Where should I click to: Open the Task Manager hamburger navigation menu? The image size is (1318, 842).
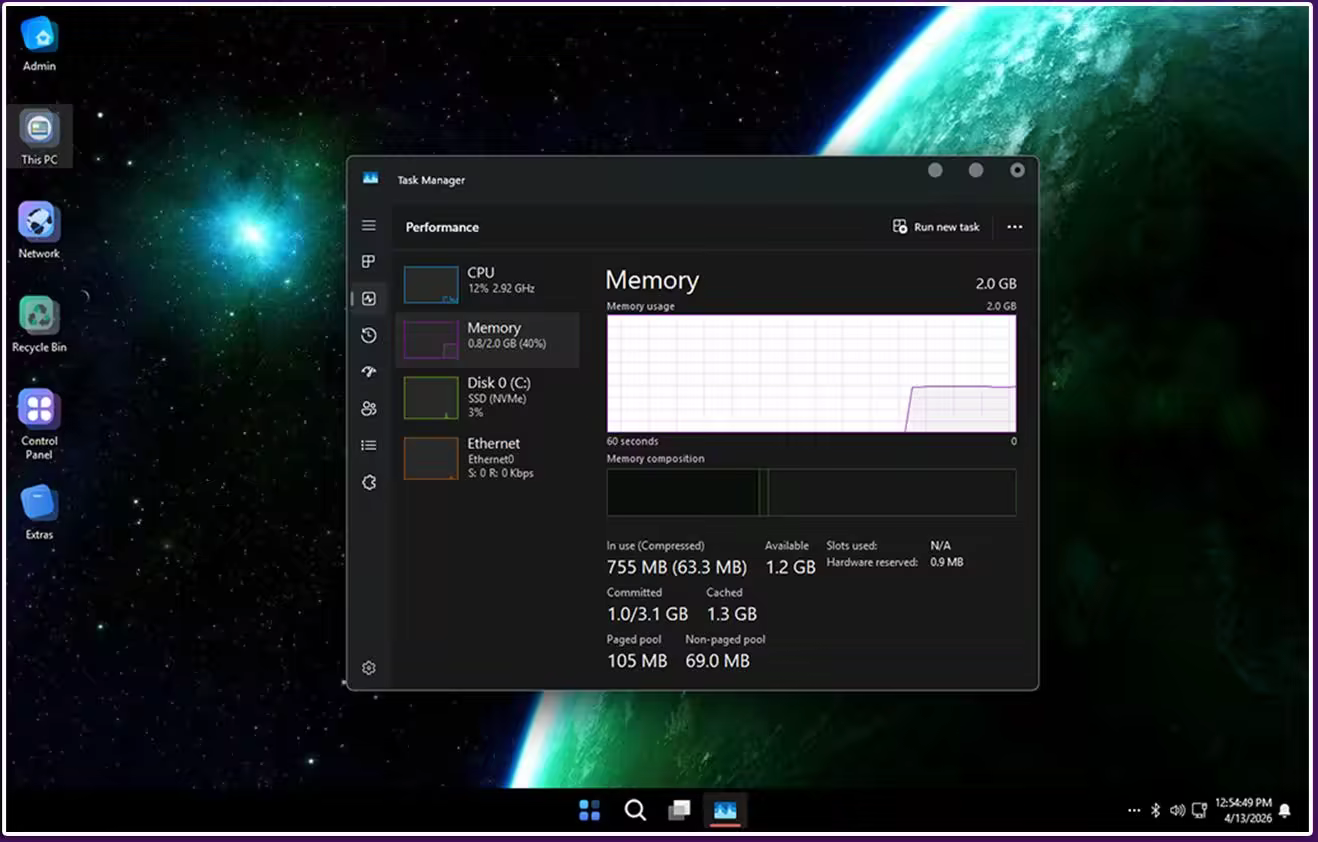(369, 226)
